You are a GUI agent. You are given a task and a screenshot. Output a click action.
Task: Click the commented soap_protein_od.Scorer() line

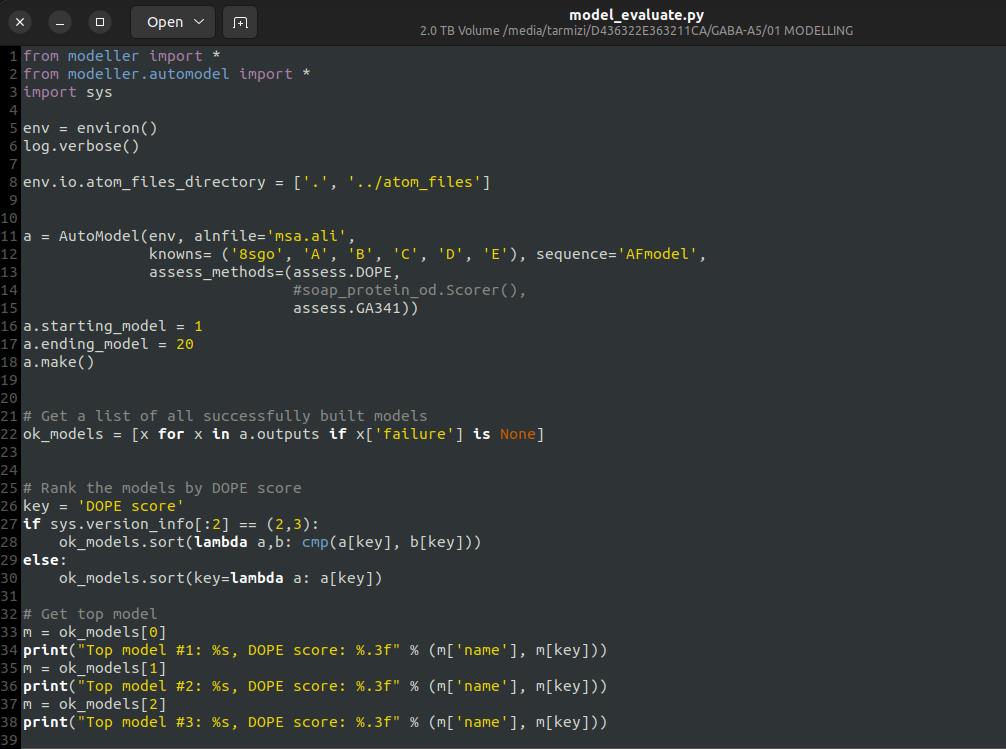point(409,290)
